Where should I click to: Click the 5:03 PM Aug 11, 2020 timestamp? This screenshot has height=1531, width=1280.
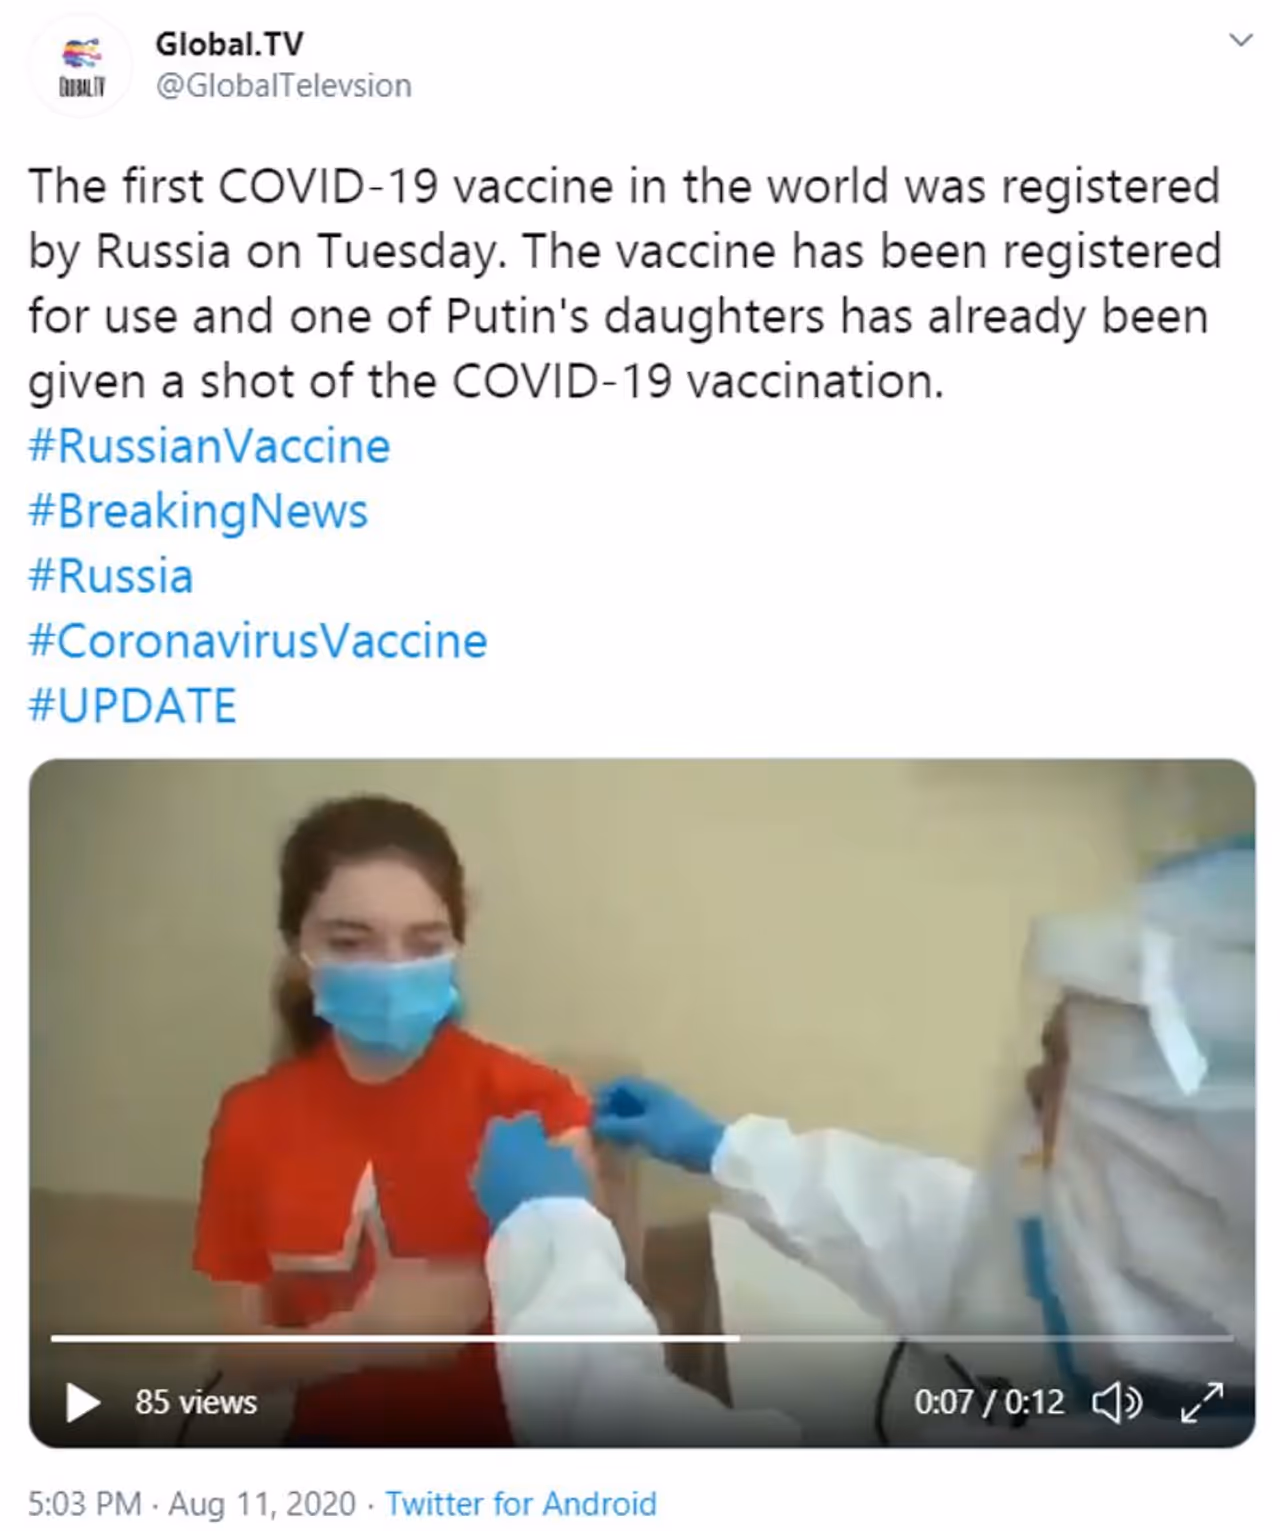click(192, 1503)
